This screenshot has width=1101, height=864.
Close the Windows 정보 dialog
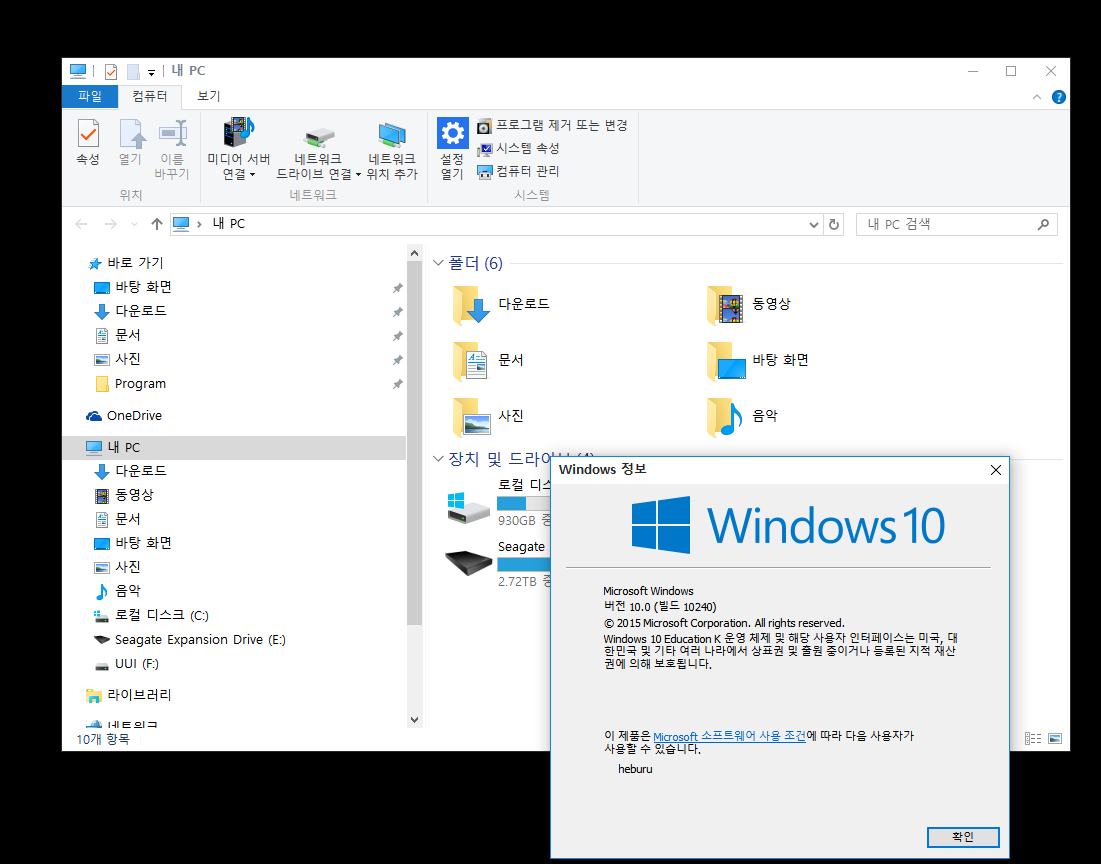coord(996,470)
